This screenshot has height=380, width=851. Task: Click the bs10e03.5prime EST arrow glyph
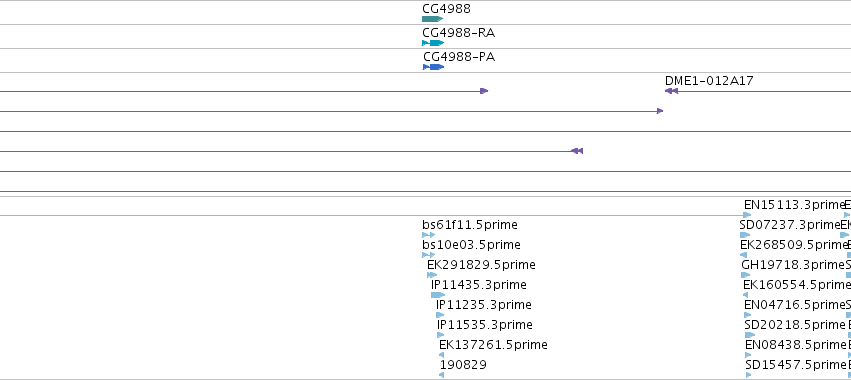pyautogui.click(x=428, y=255)
